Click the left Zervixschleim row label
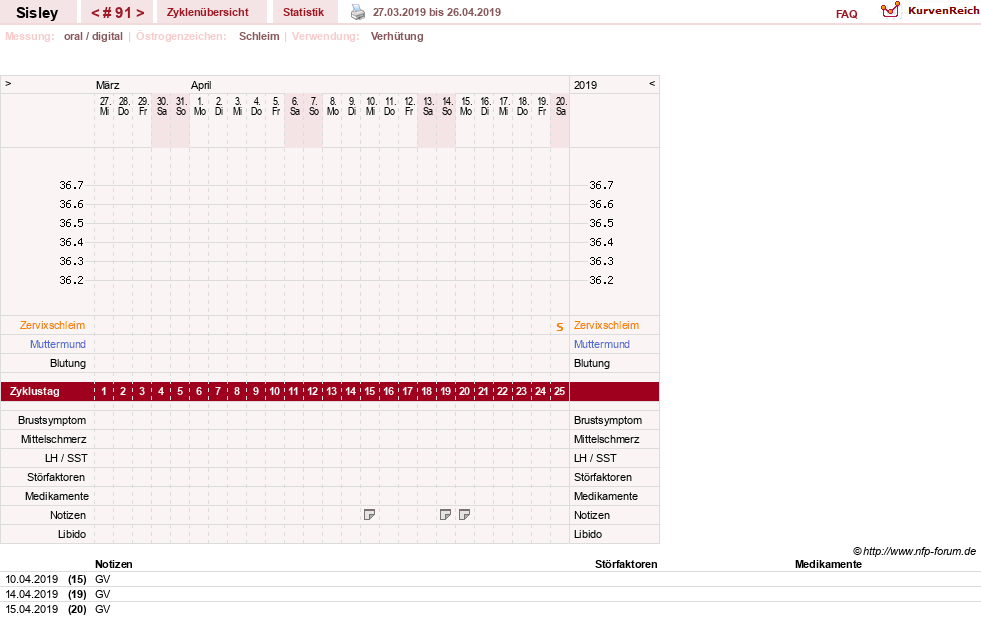 [53, 325]
